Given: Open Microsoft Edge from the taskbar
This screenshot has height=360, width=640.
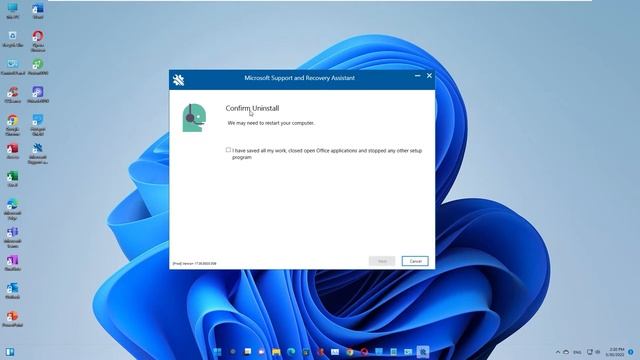Looking at the screenshot, I should [x=291, y=352].
